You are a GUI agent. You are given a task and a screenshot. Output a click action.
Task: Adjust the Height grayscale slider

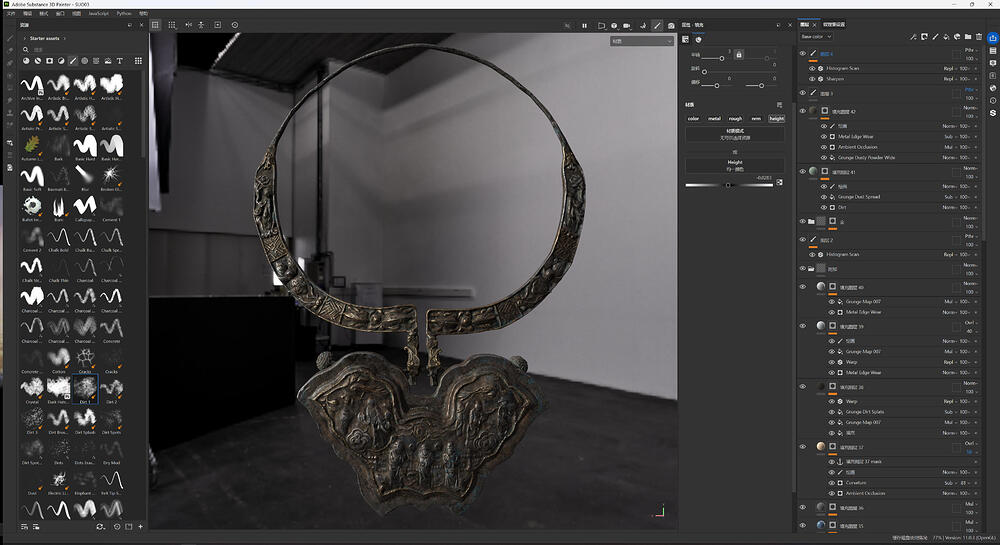728,185
